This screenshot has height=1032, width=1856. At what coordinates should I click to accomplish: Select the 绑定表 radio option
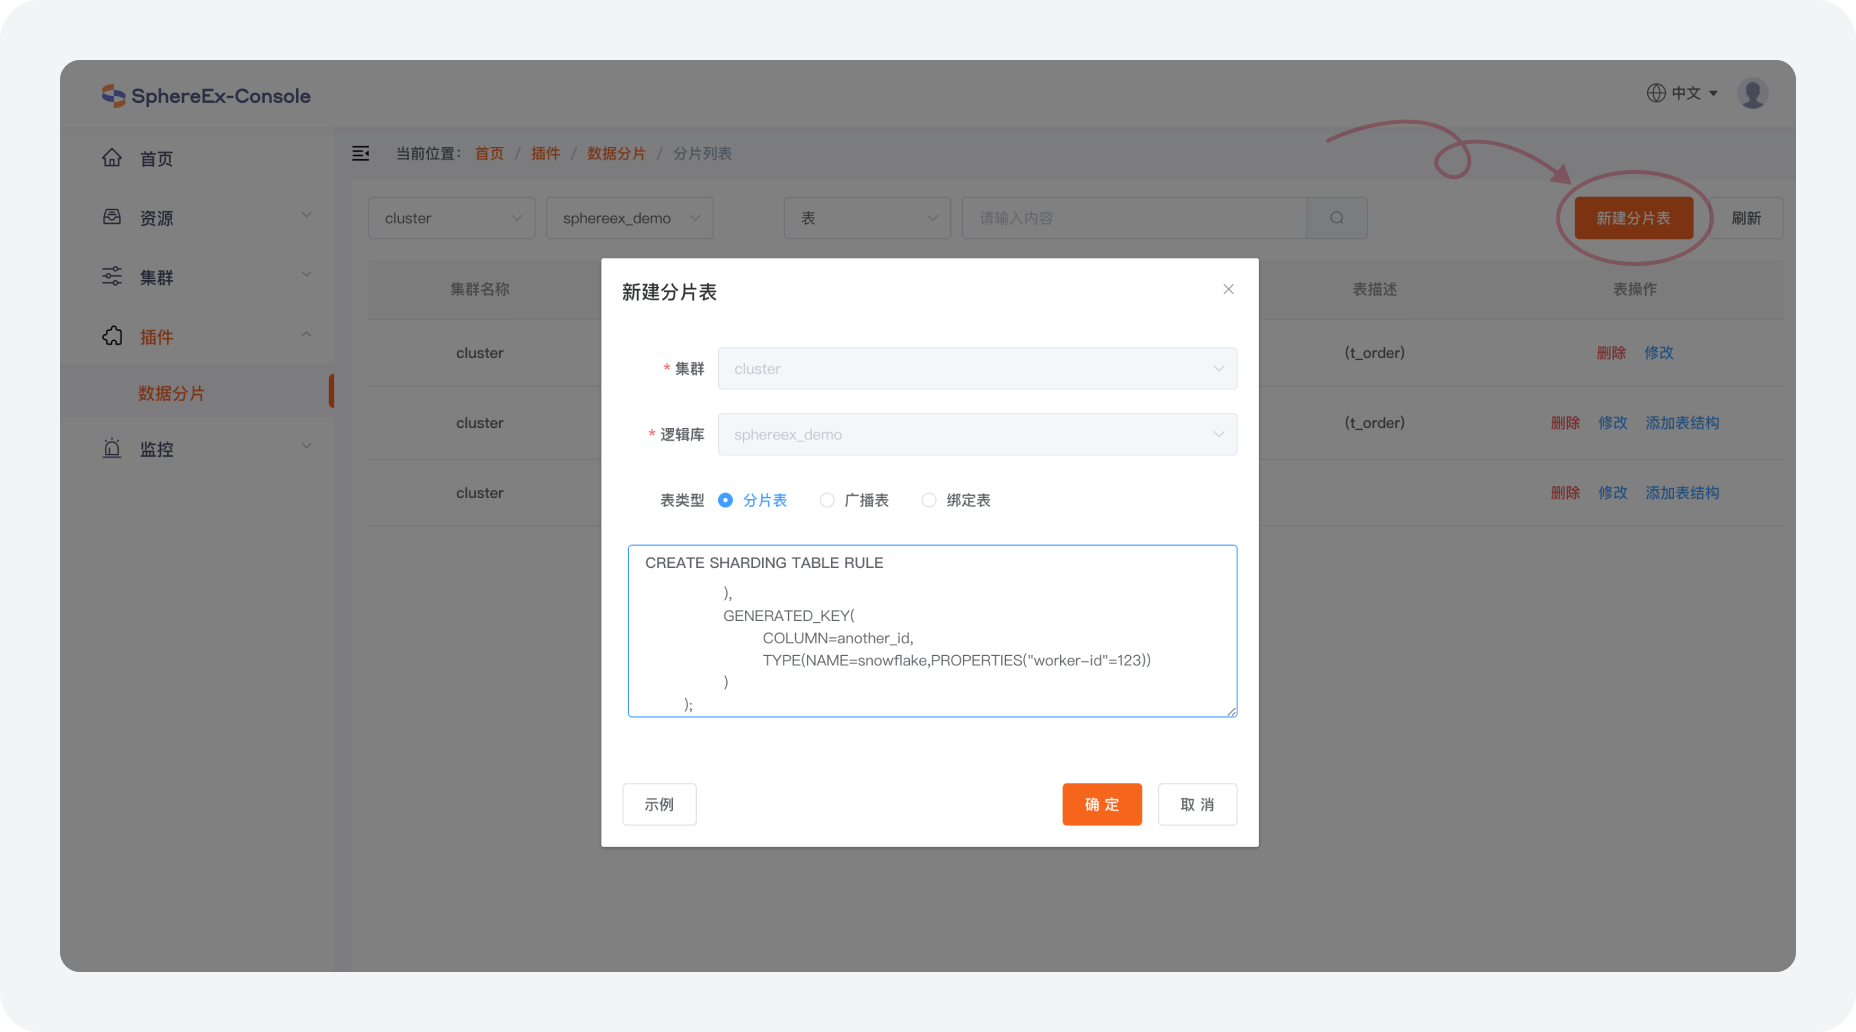929,500
